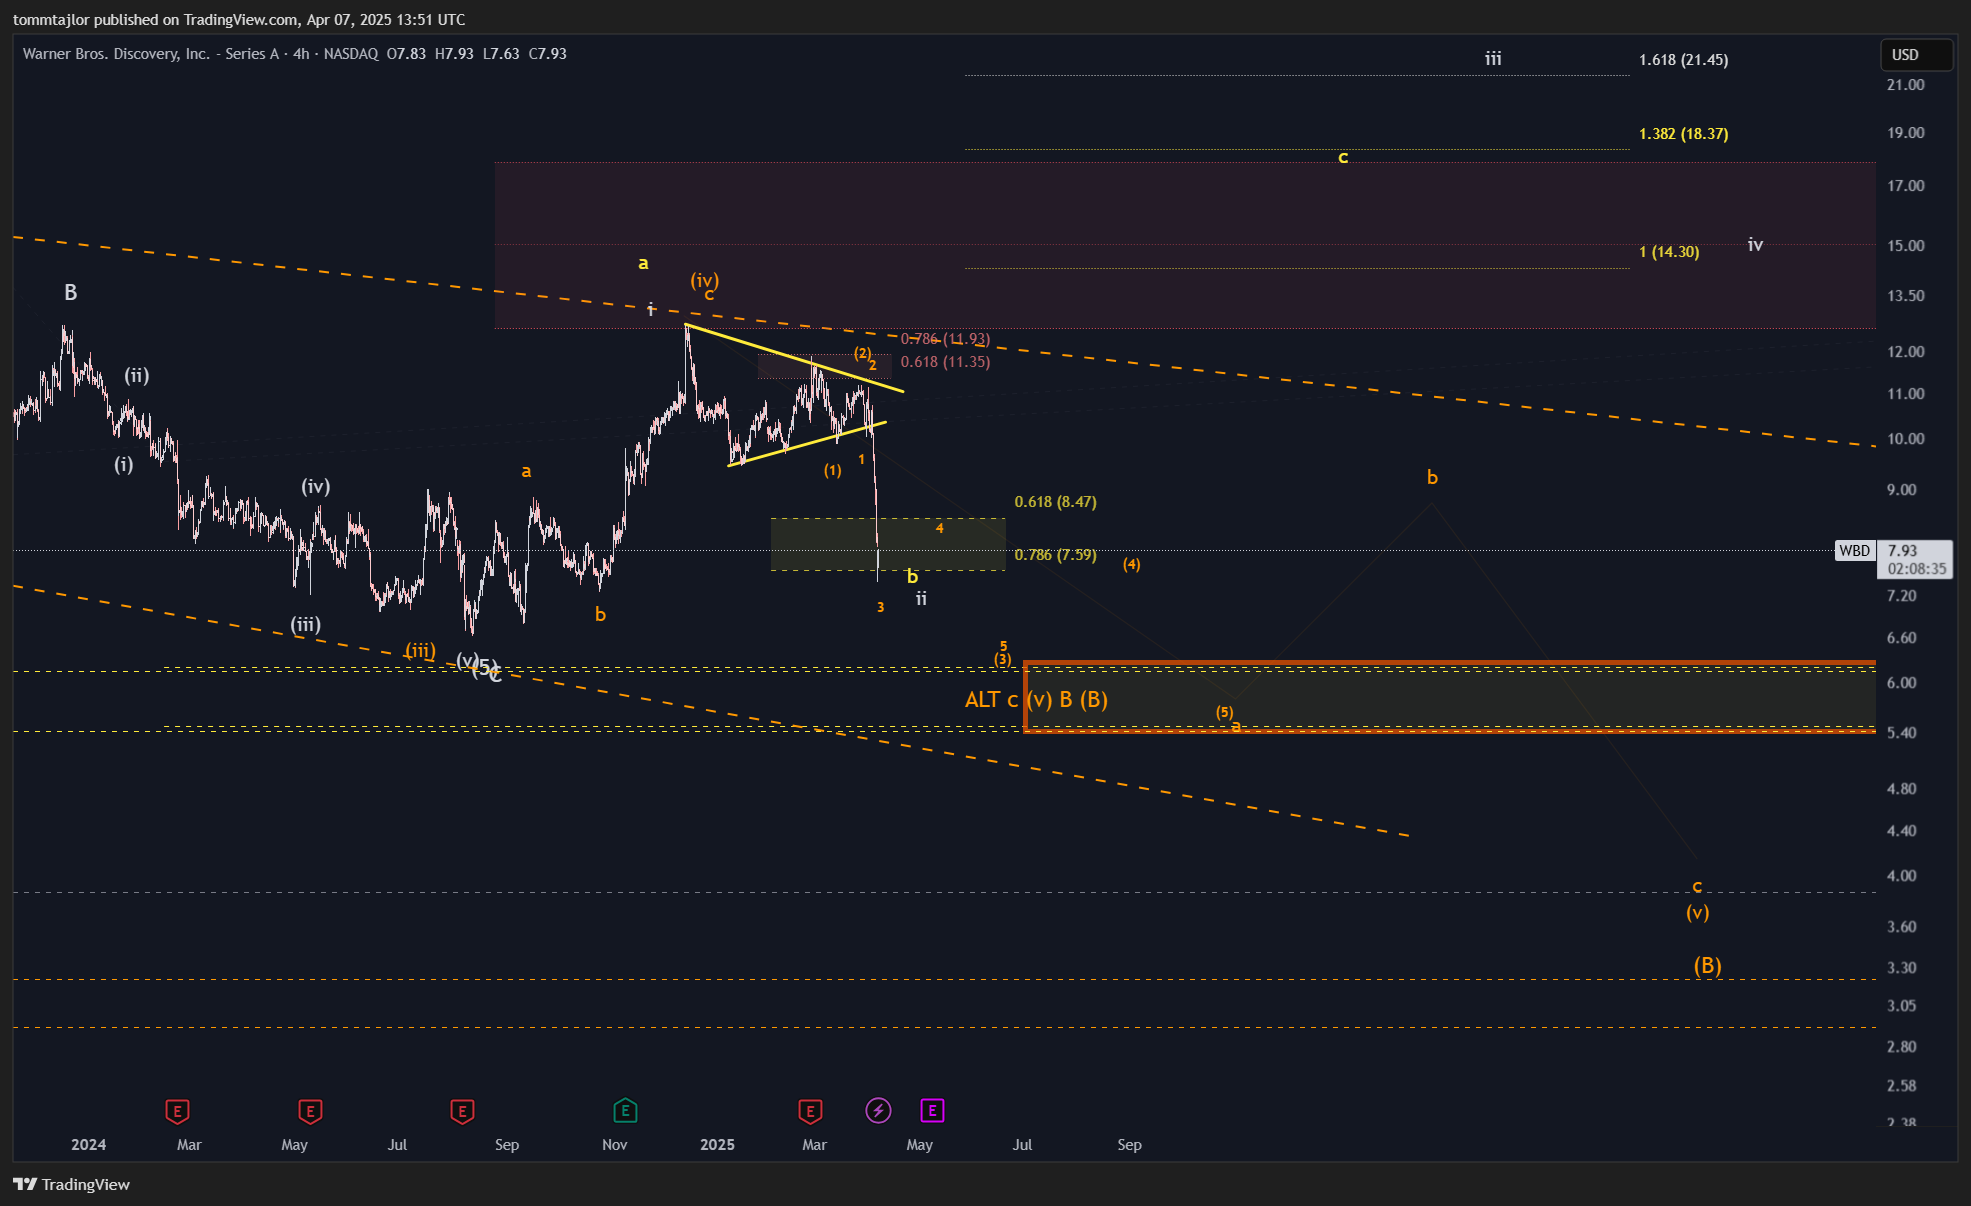
Task: Click the 1.382 (18.37) fib extension label
Action: (1683, 134)
